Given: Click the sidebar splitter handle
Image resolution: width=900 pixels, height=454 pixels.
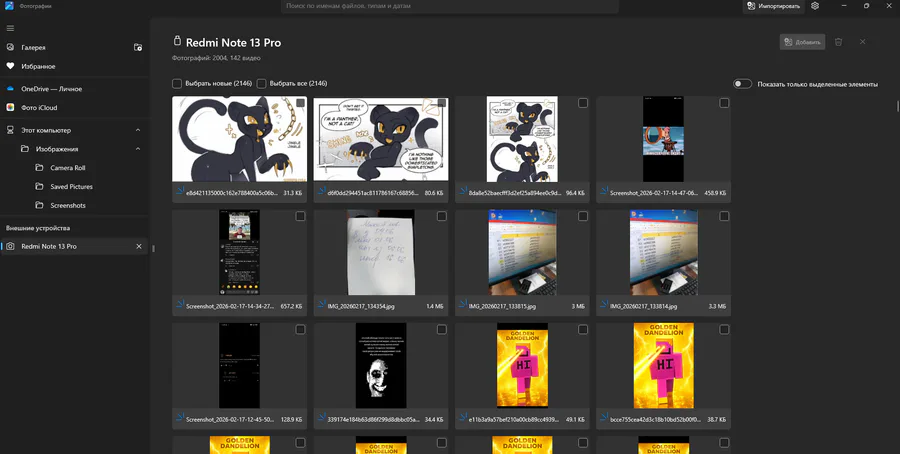Looking at the screenshot, I should (x=154, y=249).
